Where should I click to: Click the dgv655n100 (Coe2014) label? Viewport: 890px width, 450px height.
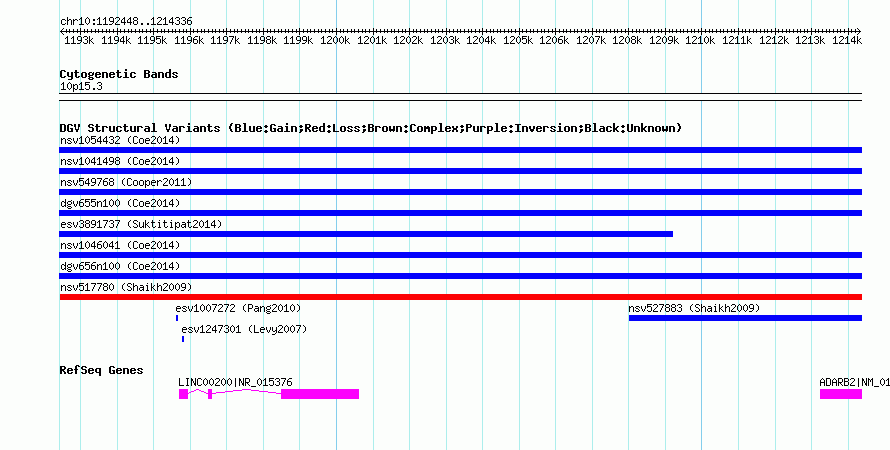tap(120, 203)
